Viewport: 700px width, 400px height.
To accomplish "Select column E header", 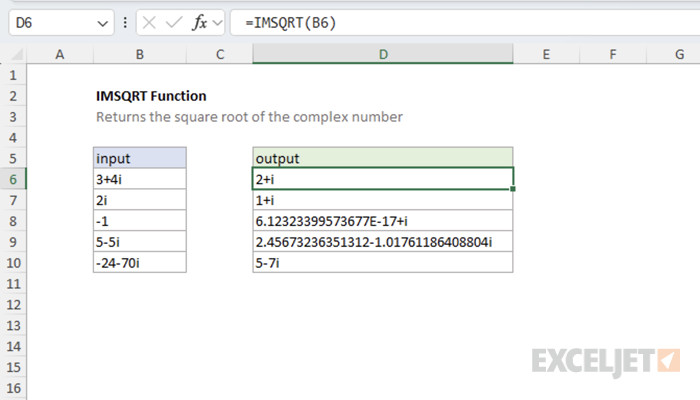I will [x=546, y=54].
